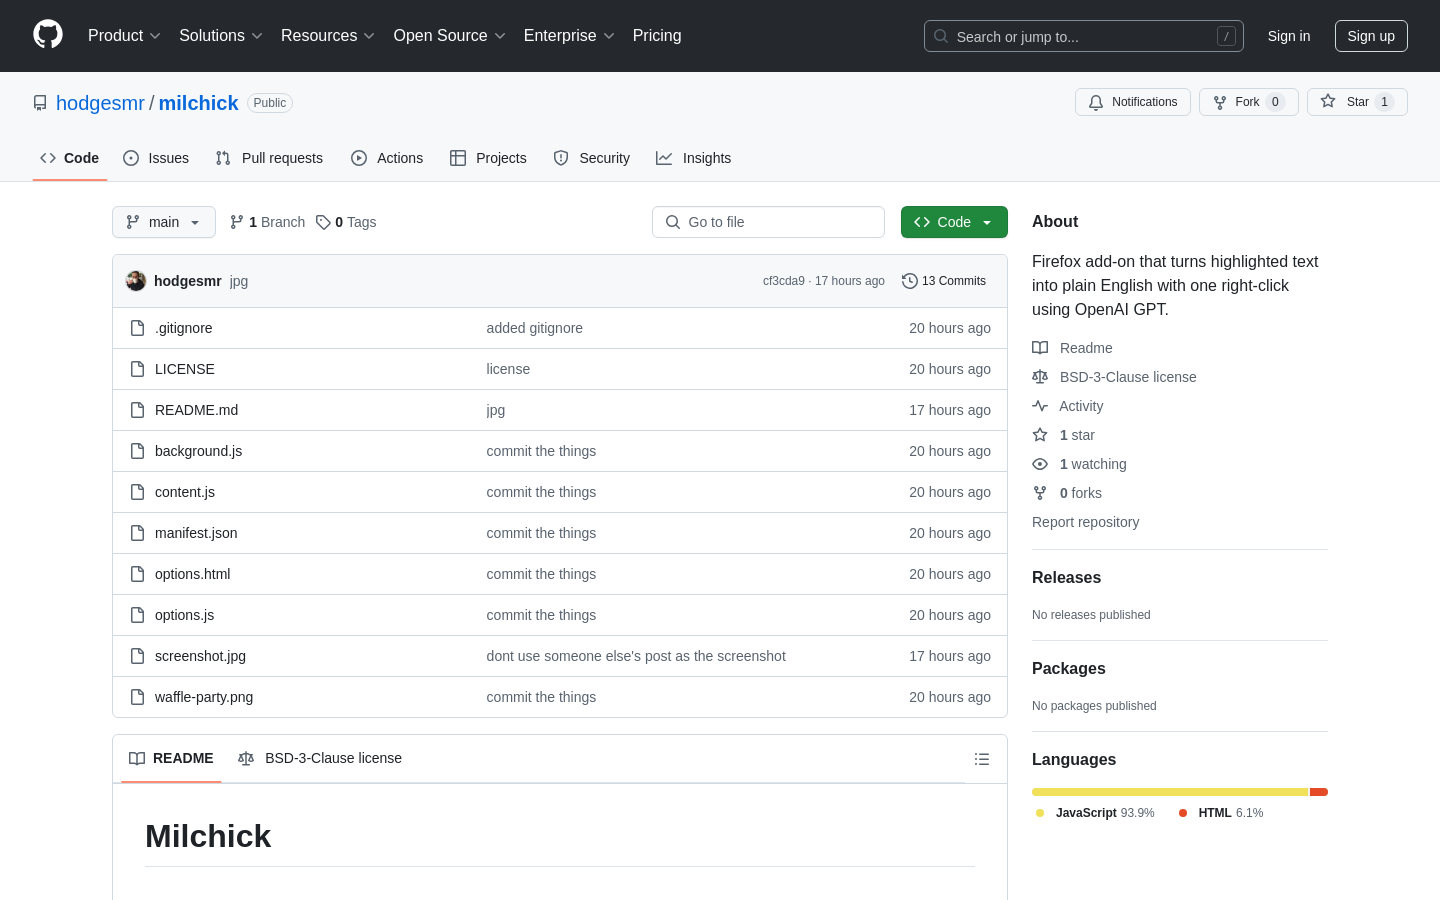The width and height of the screenshot is (1440, 900).
Task: Click the Go to file search field
Action: point(768,222)
